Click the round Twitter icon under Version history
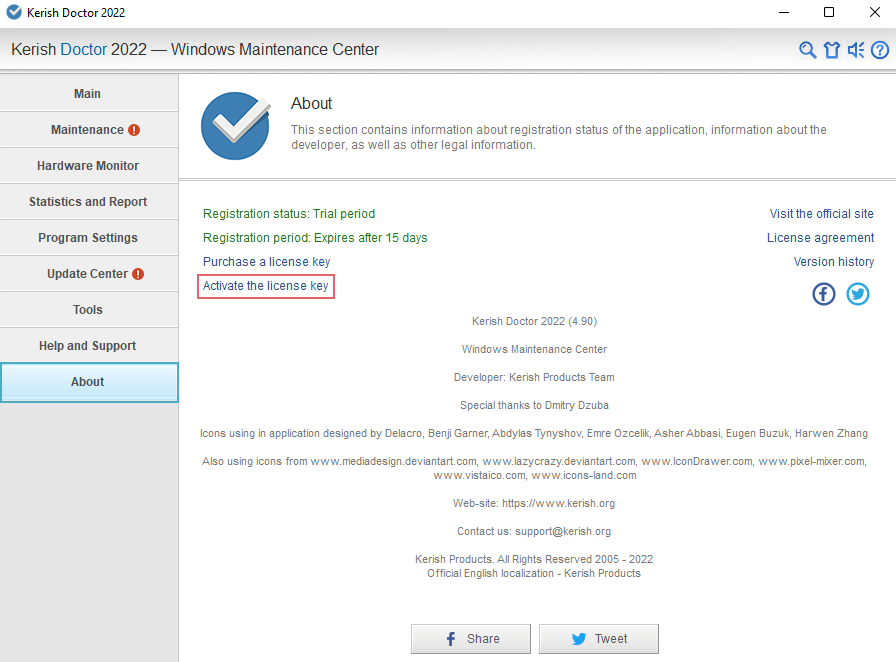This screenshot has height=662, width=896. point(858,294)
